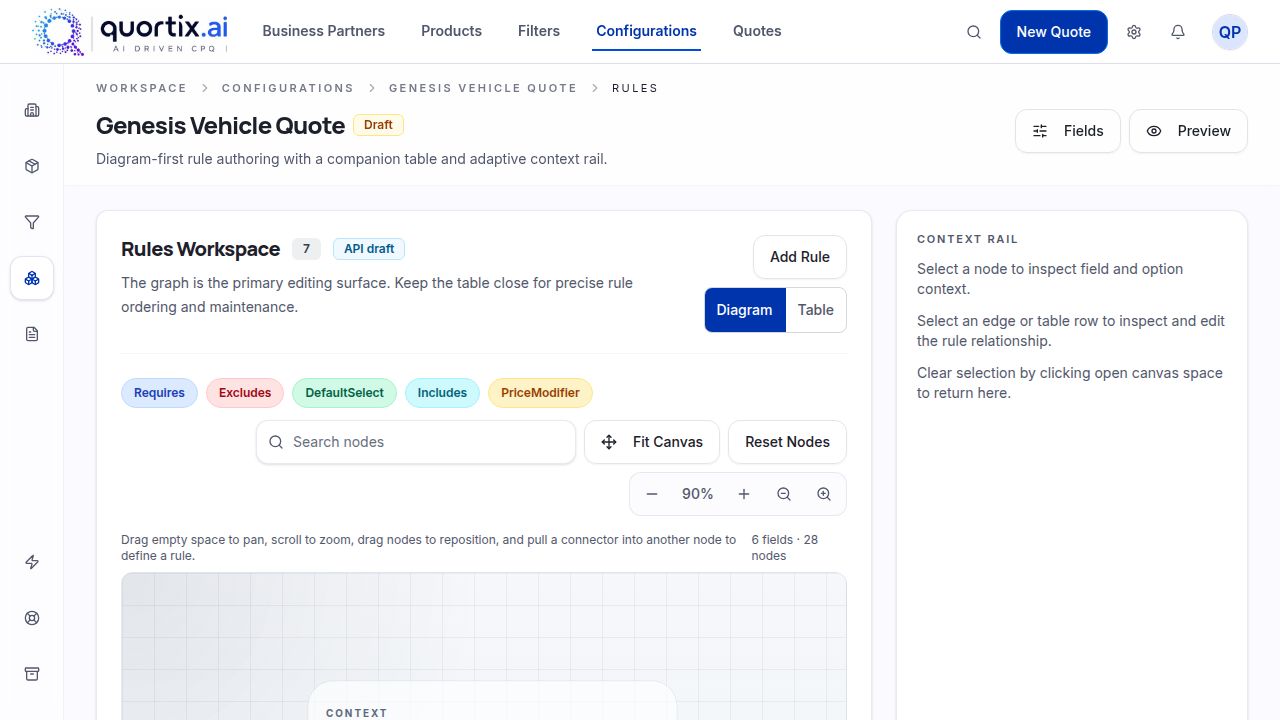Click the Rules breadcrumb
Viewport: 1280px width, 720px height.
pyautogui.click(x=635, y=88)
